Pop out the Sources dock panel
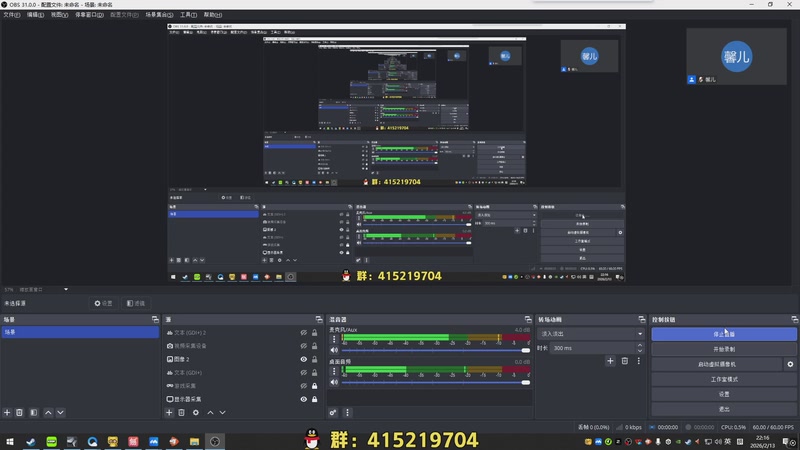800x450 pixels. click(x=319, y=319)
